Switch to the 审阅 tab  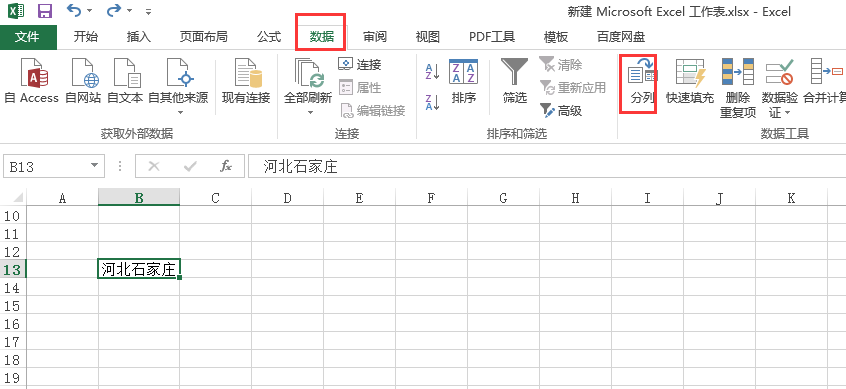(375, 37)
